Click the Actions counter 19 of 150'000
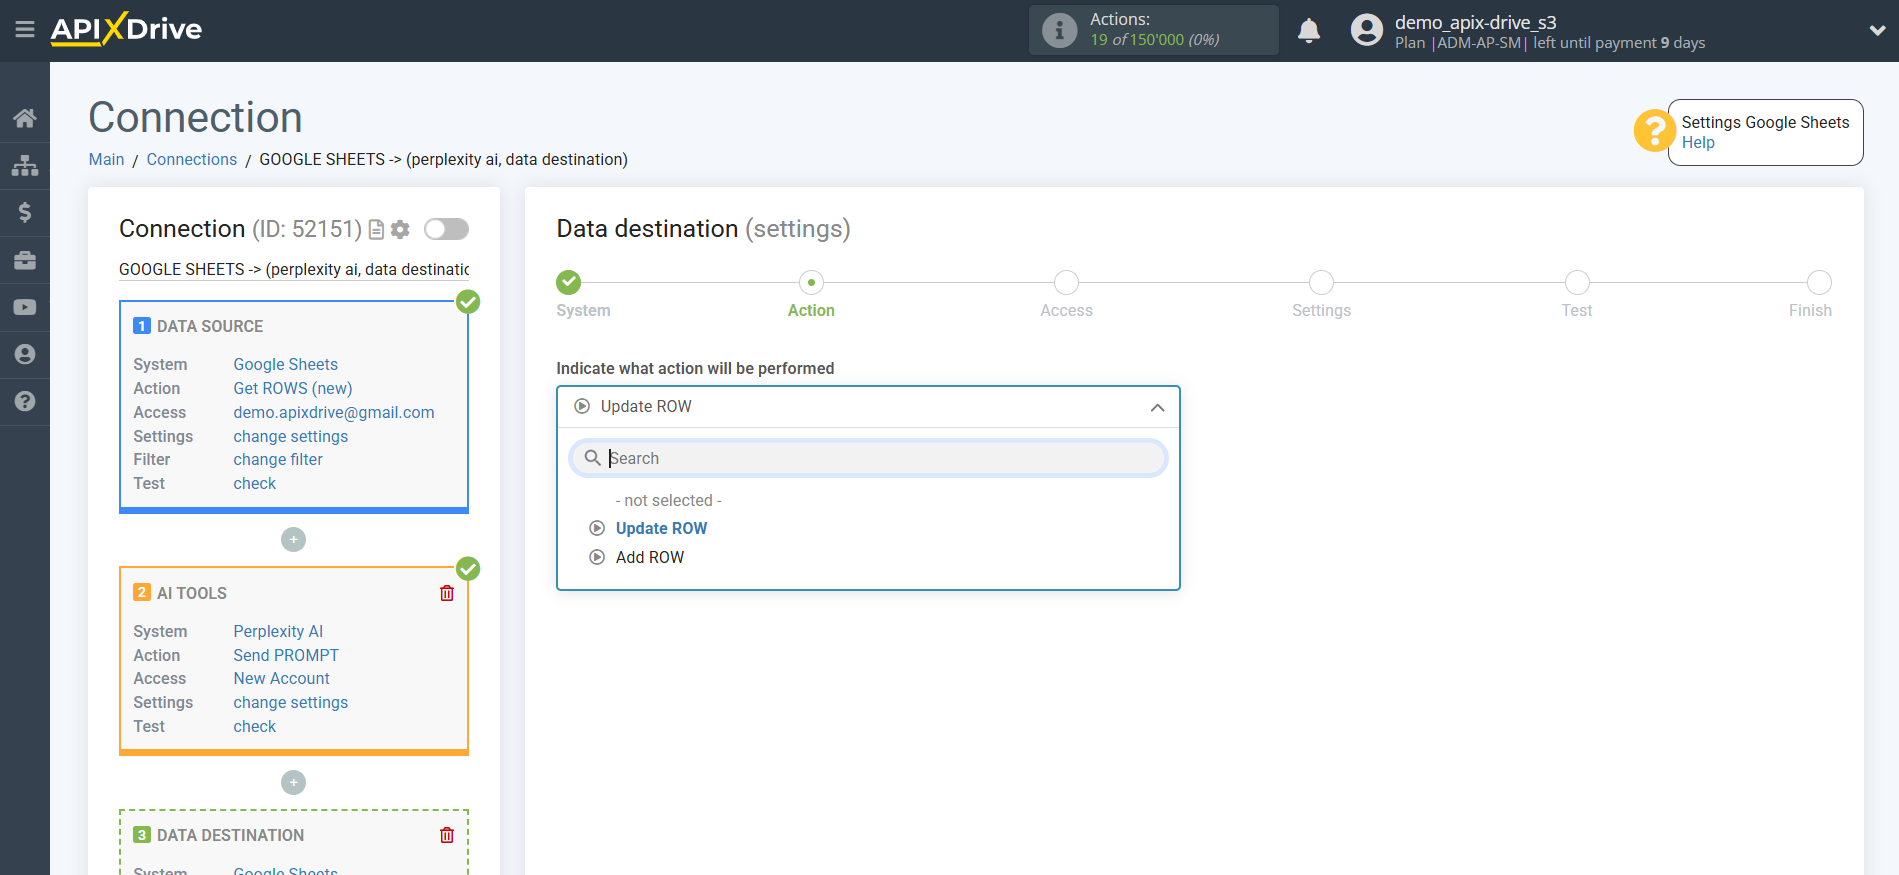The width and height of the screenshot is (1899, 875). pos(1154,40)
